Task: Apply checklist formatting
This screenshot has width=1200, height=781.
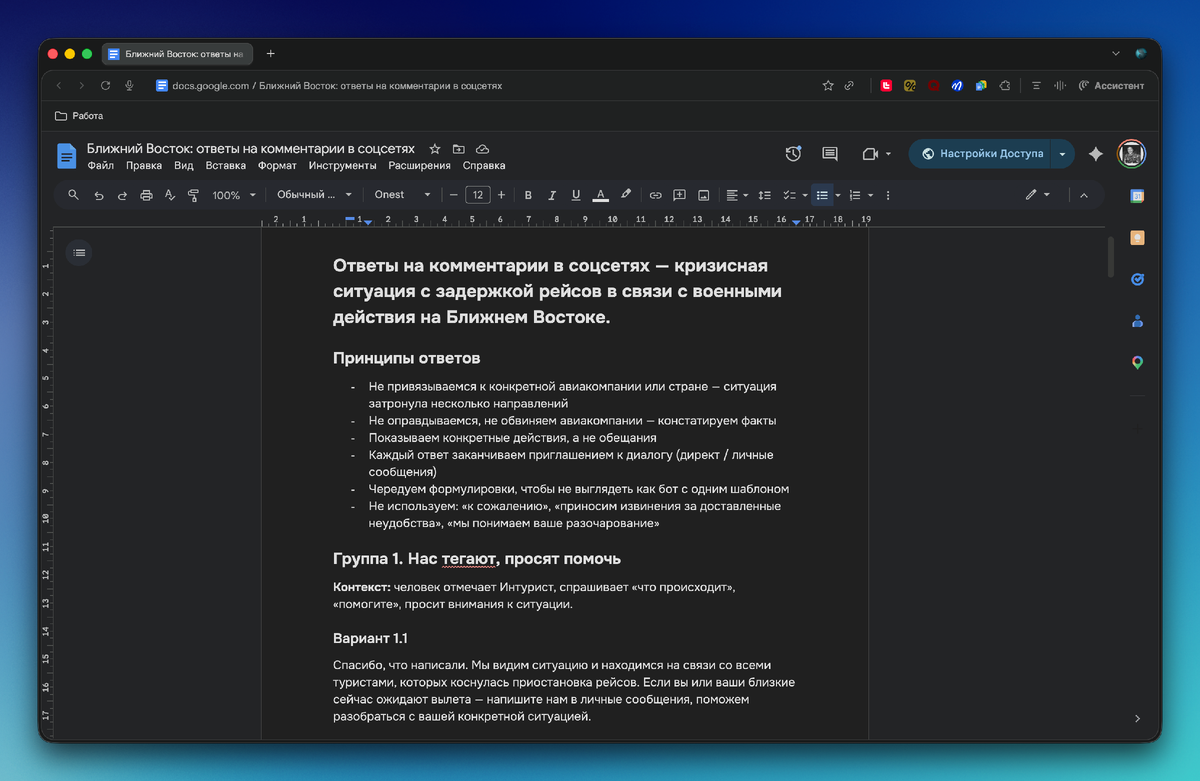Action: (x=789, y=195)
